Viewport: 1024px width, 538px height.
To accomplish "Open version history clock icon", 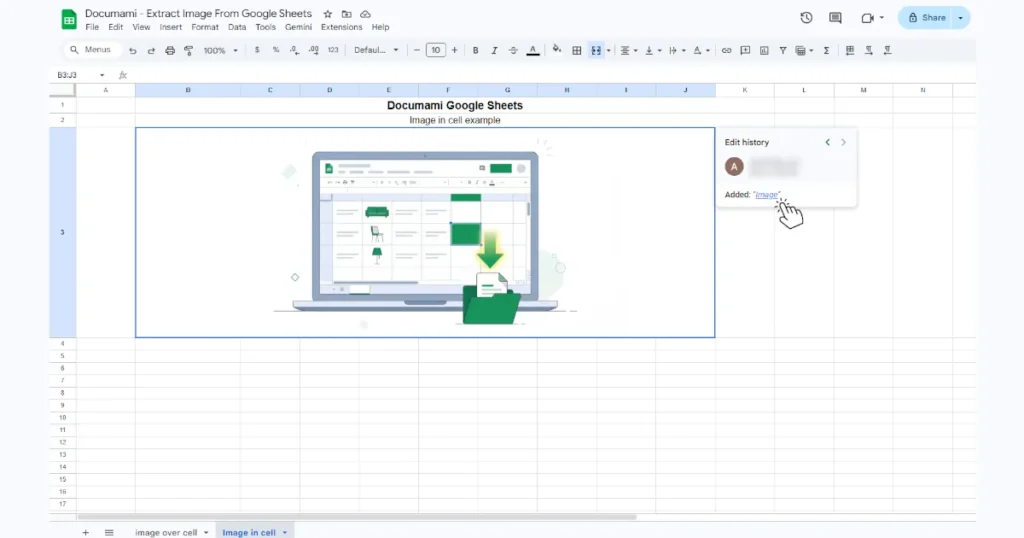I will (x=806, y=18).
